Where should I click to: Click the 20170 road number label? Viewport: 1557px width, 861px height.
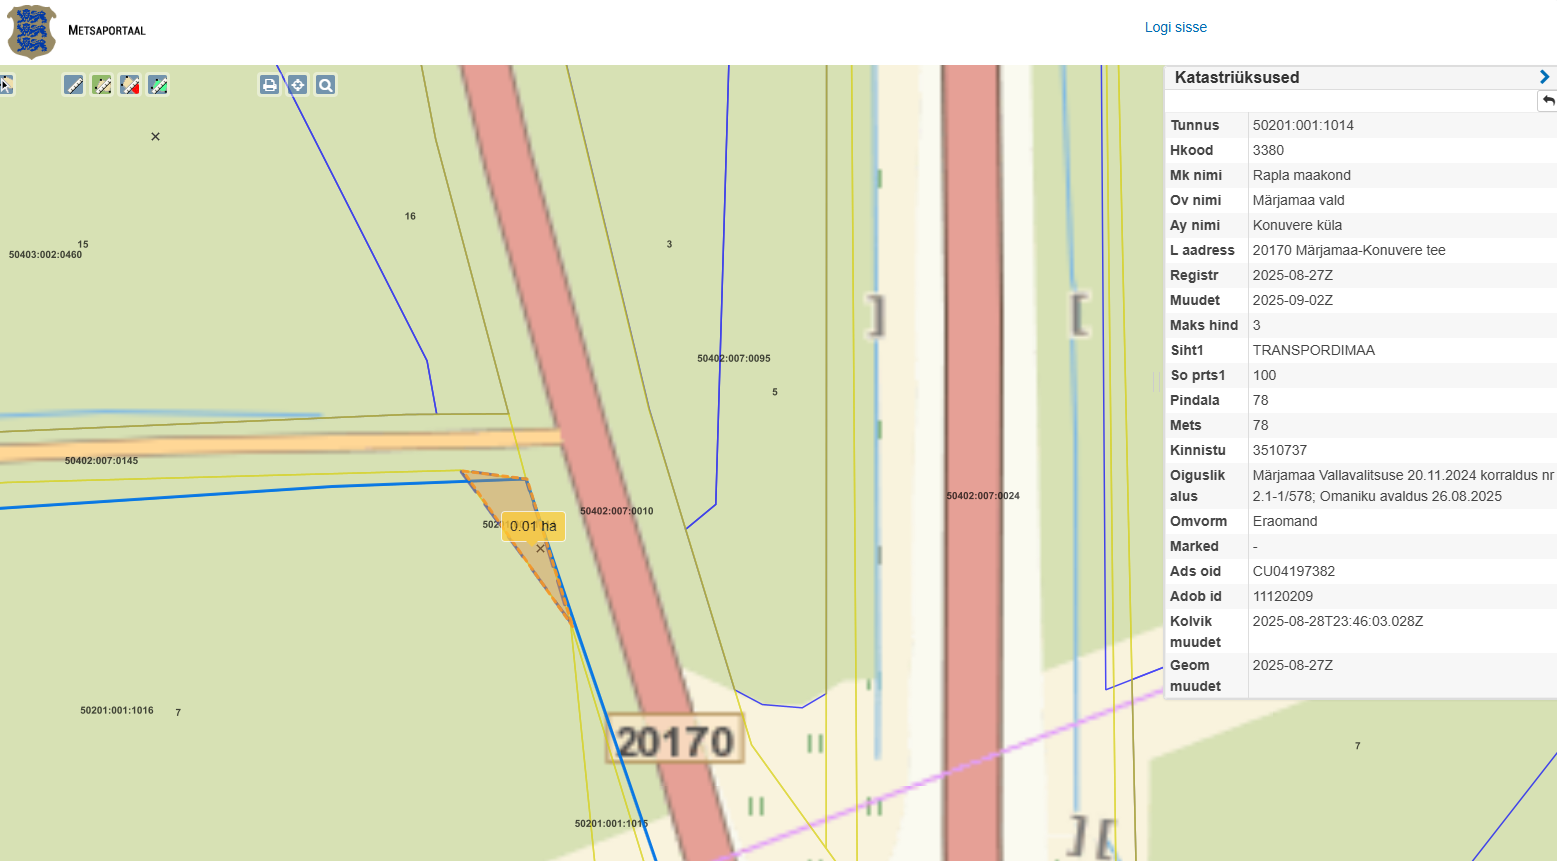click(x=675, y=741)
